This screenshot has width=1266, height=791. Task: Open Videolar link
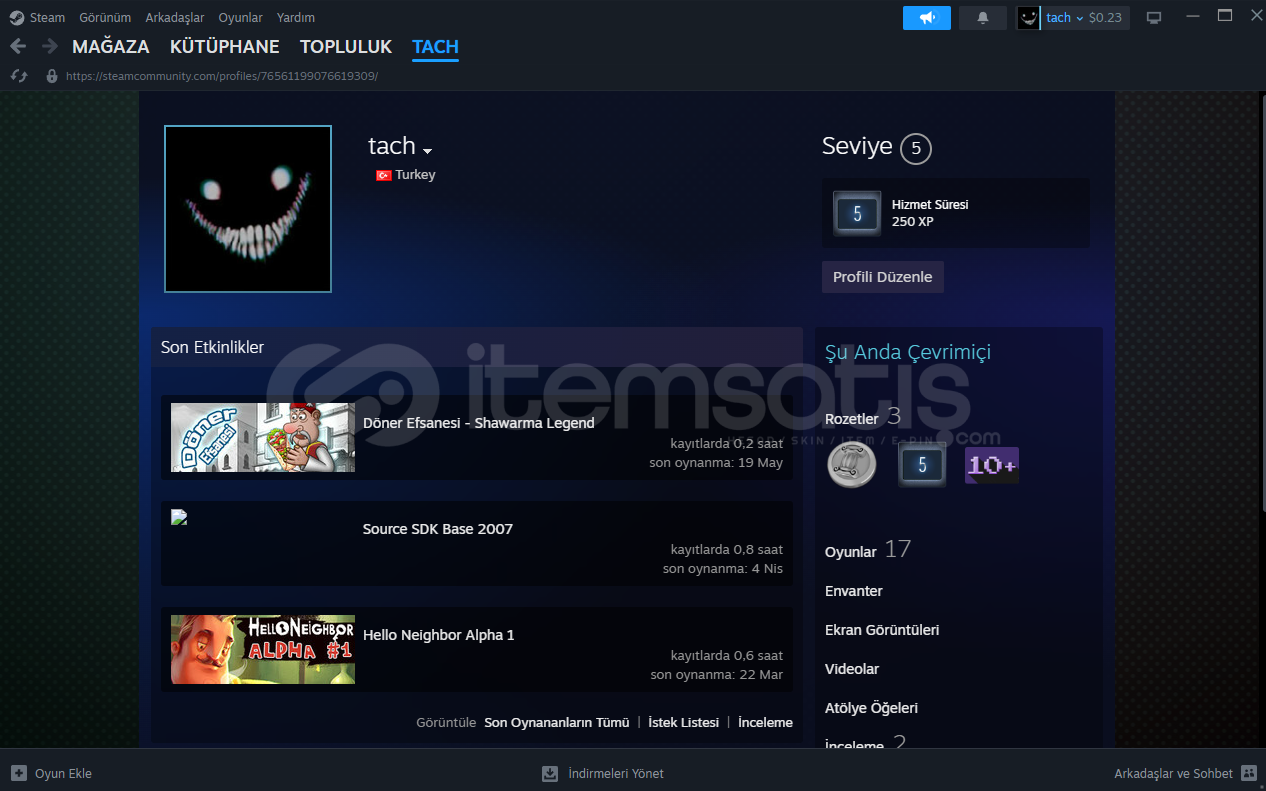coord(852,669)
